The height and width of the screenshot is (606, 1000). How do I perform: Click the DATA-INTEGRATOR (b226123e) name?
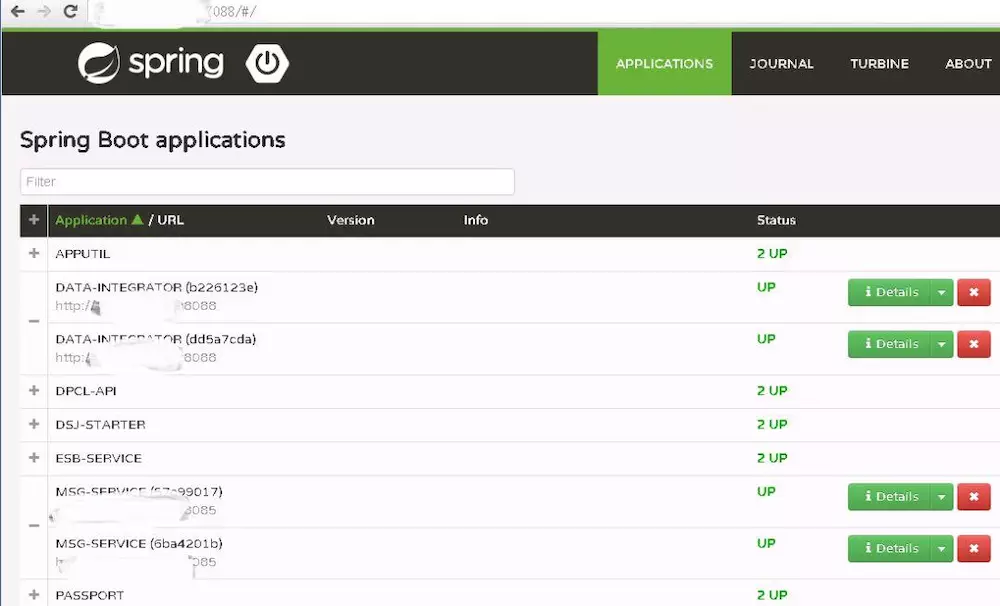pos(157,287)
